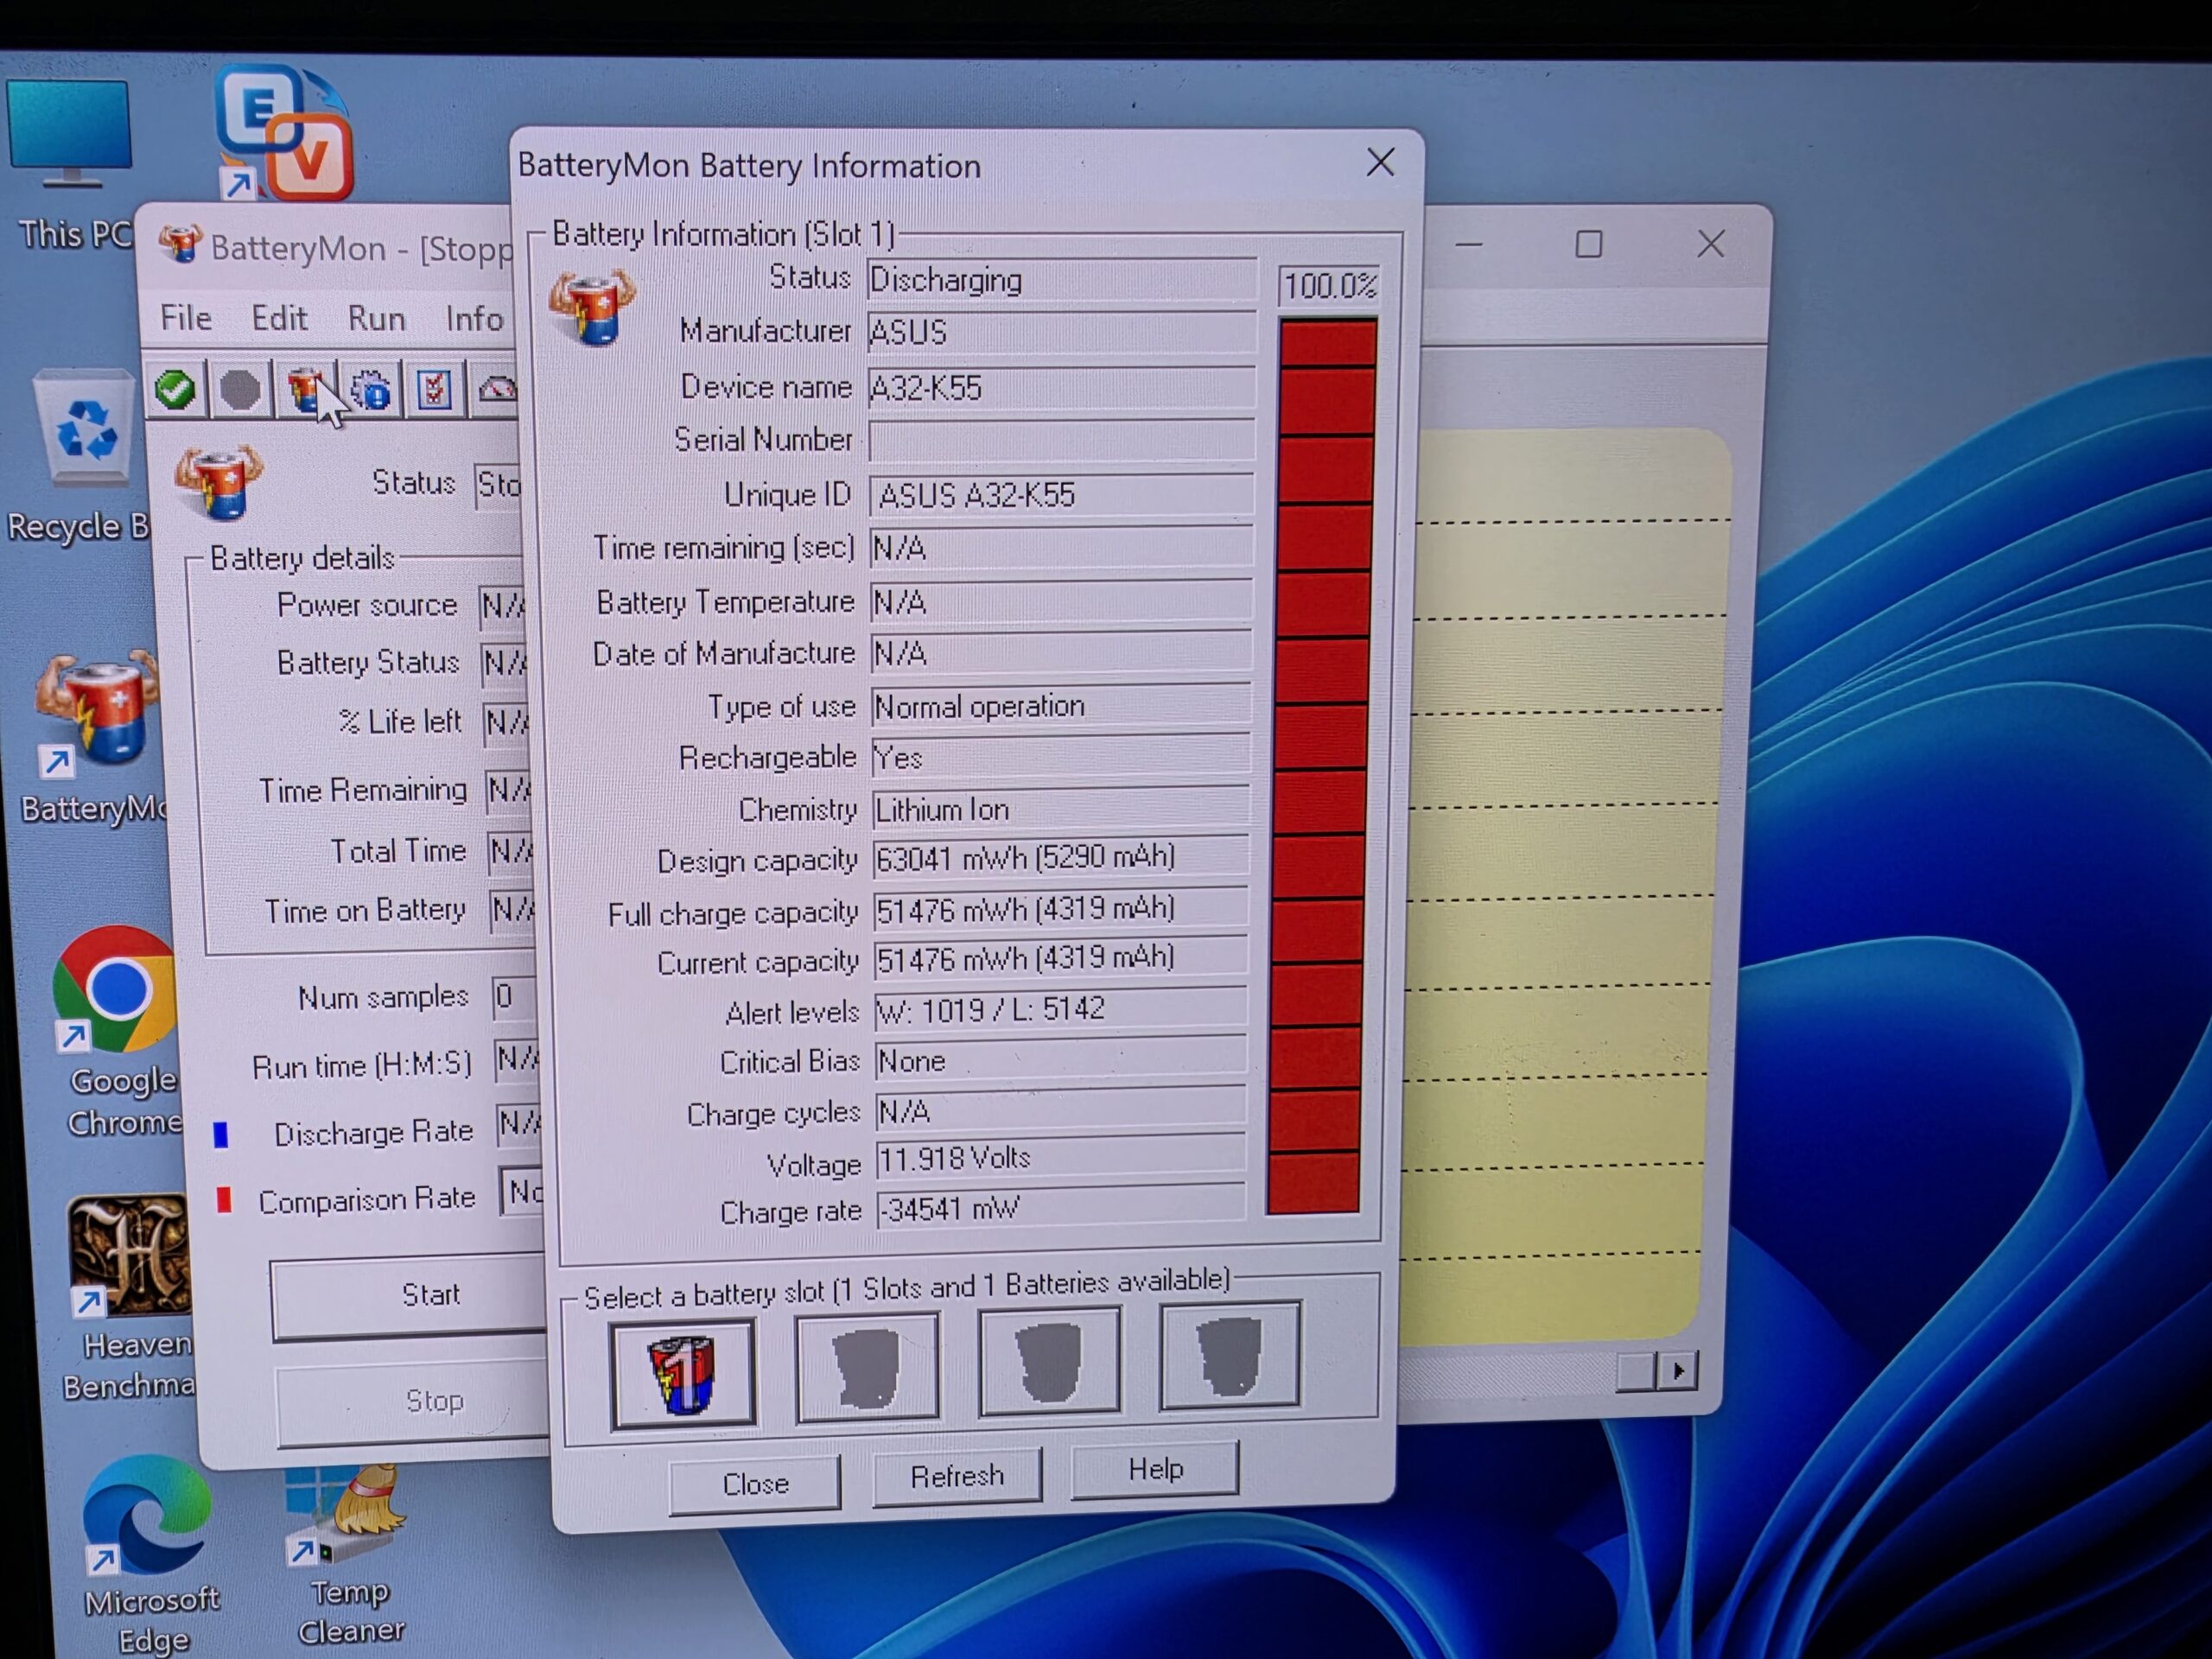The width and height of the screenshot is (2212, 1659).
Task: Select the Heaven Benchmark desktop shortcut
Action: coord(128,1297)
